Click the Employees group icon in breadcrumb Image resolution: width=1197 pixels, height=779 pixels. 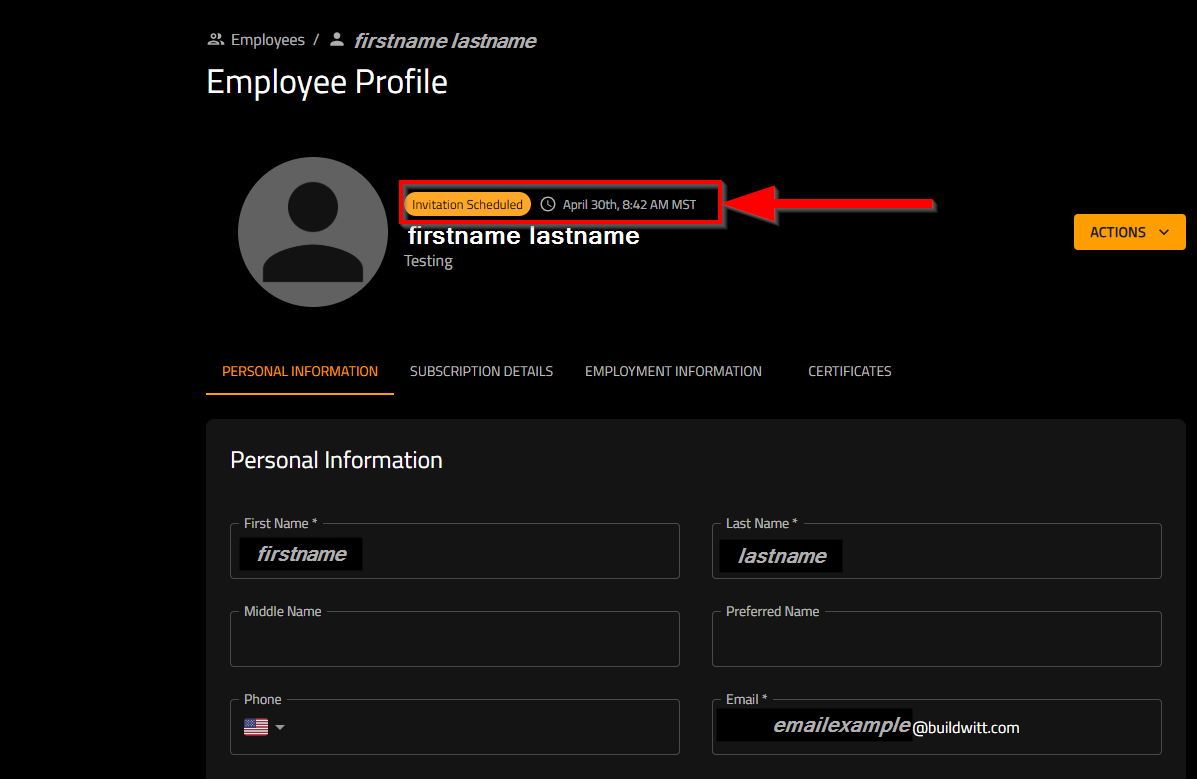[215, 40]
